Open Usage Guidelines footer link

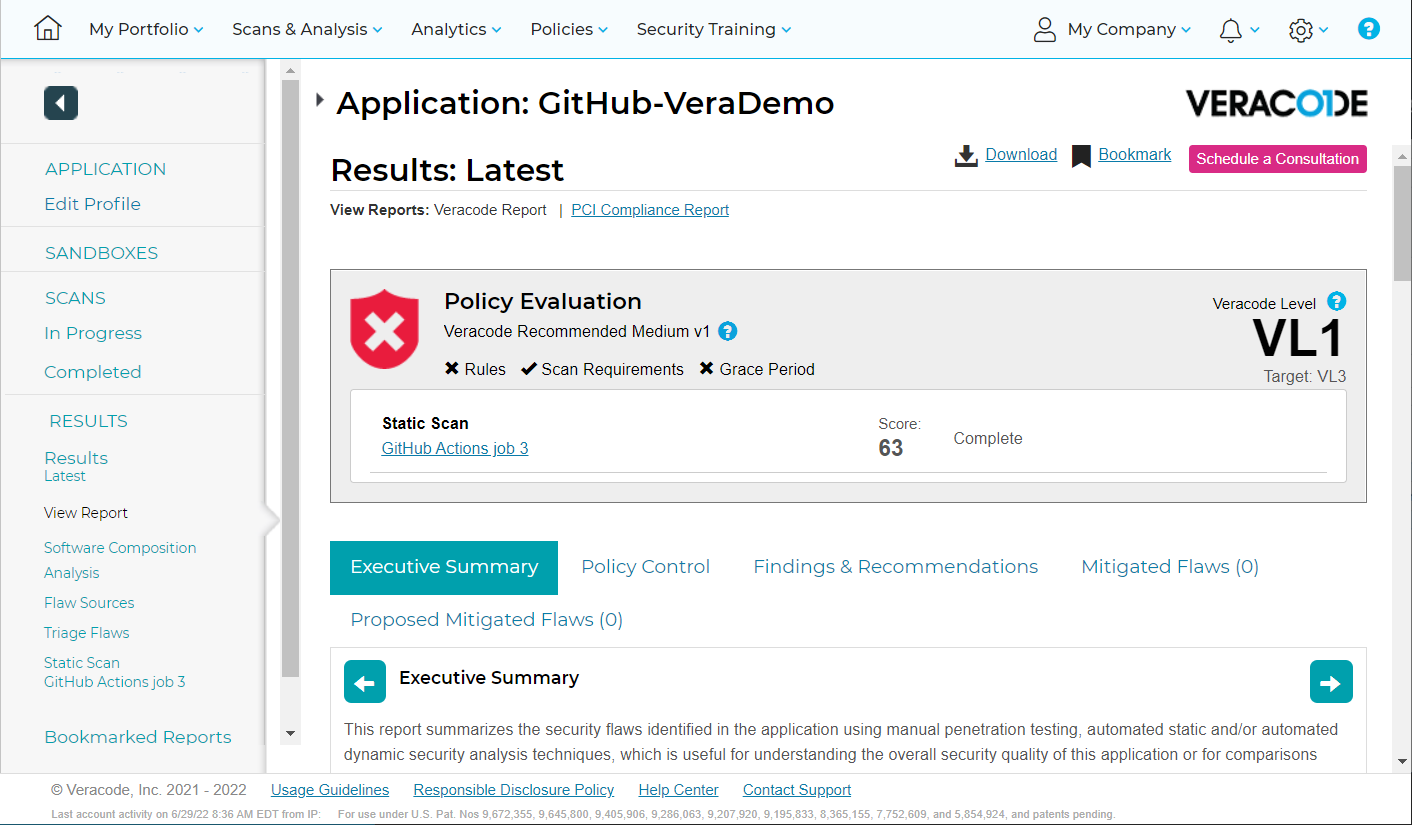click(330, 790)
